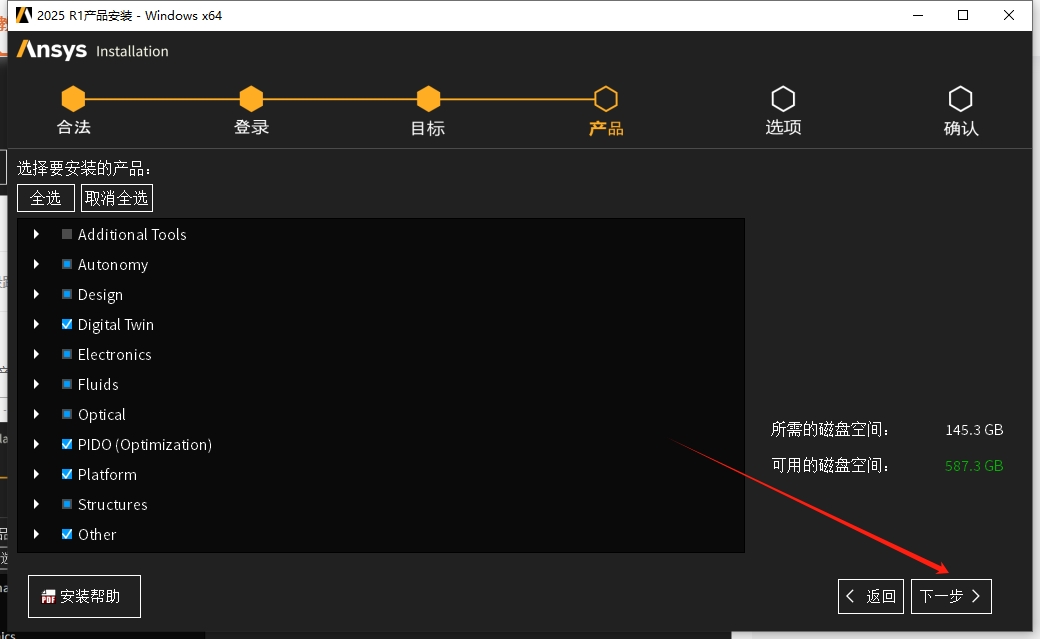This screenshot has height=639, width=1040.
Task: Click the 产品 step hexagon icon
Action: click(x=606, y=99)
